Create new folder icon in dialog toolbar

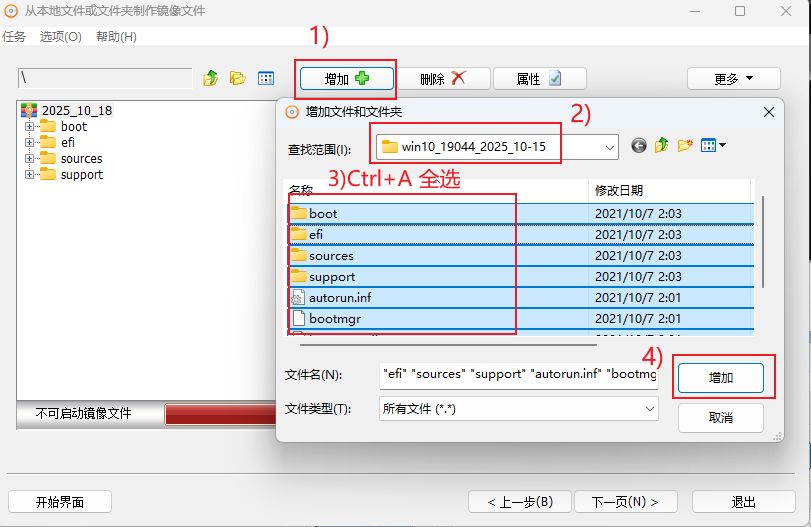tap(685, 146)
